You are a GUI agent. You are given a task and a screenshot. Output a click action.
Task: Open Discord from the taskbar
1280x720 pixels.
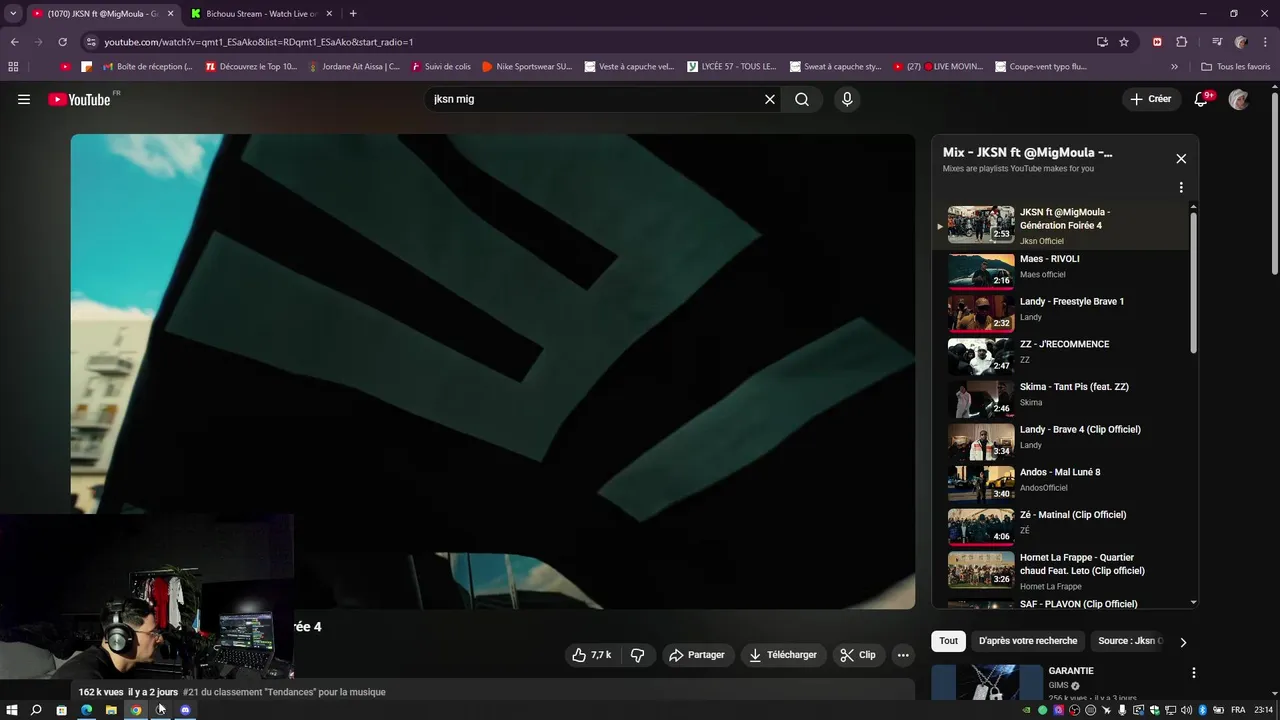[185, 710]
